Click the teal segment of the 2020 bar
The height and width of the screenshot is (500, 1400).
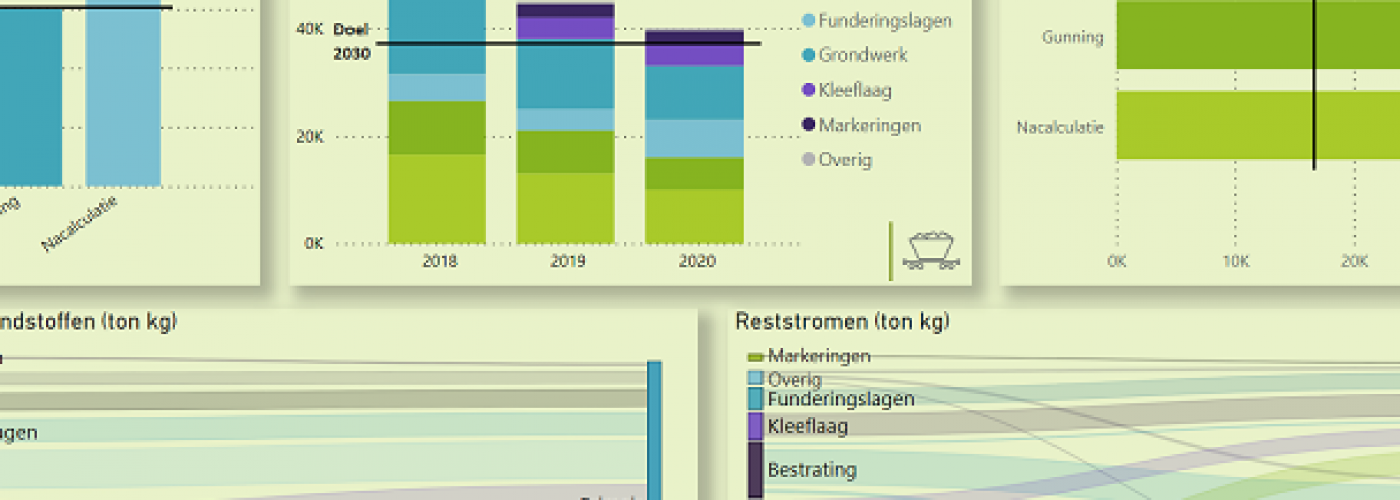click(694, 92)
